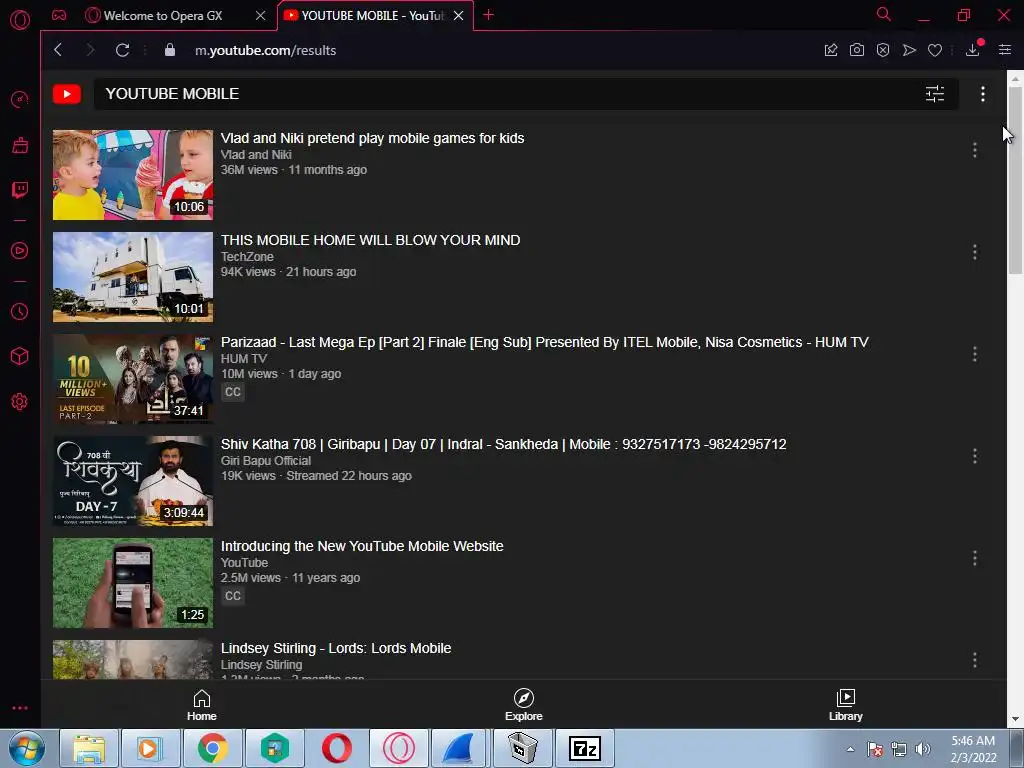Open Extensions cube icon in sidebar
The width and height of the screenshot is (1024, 768).
click(x=20, y=356)
